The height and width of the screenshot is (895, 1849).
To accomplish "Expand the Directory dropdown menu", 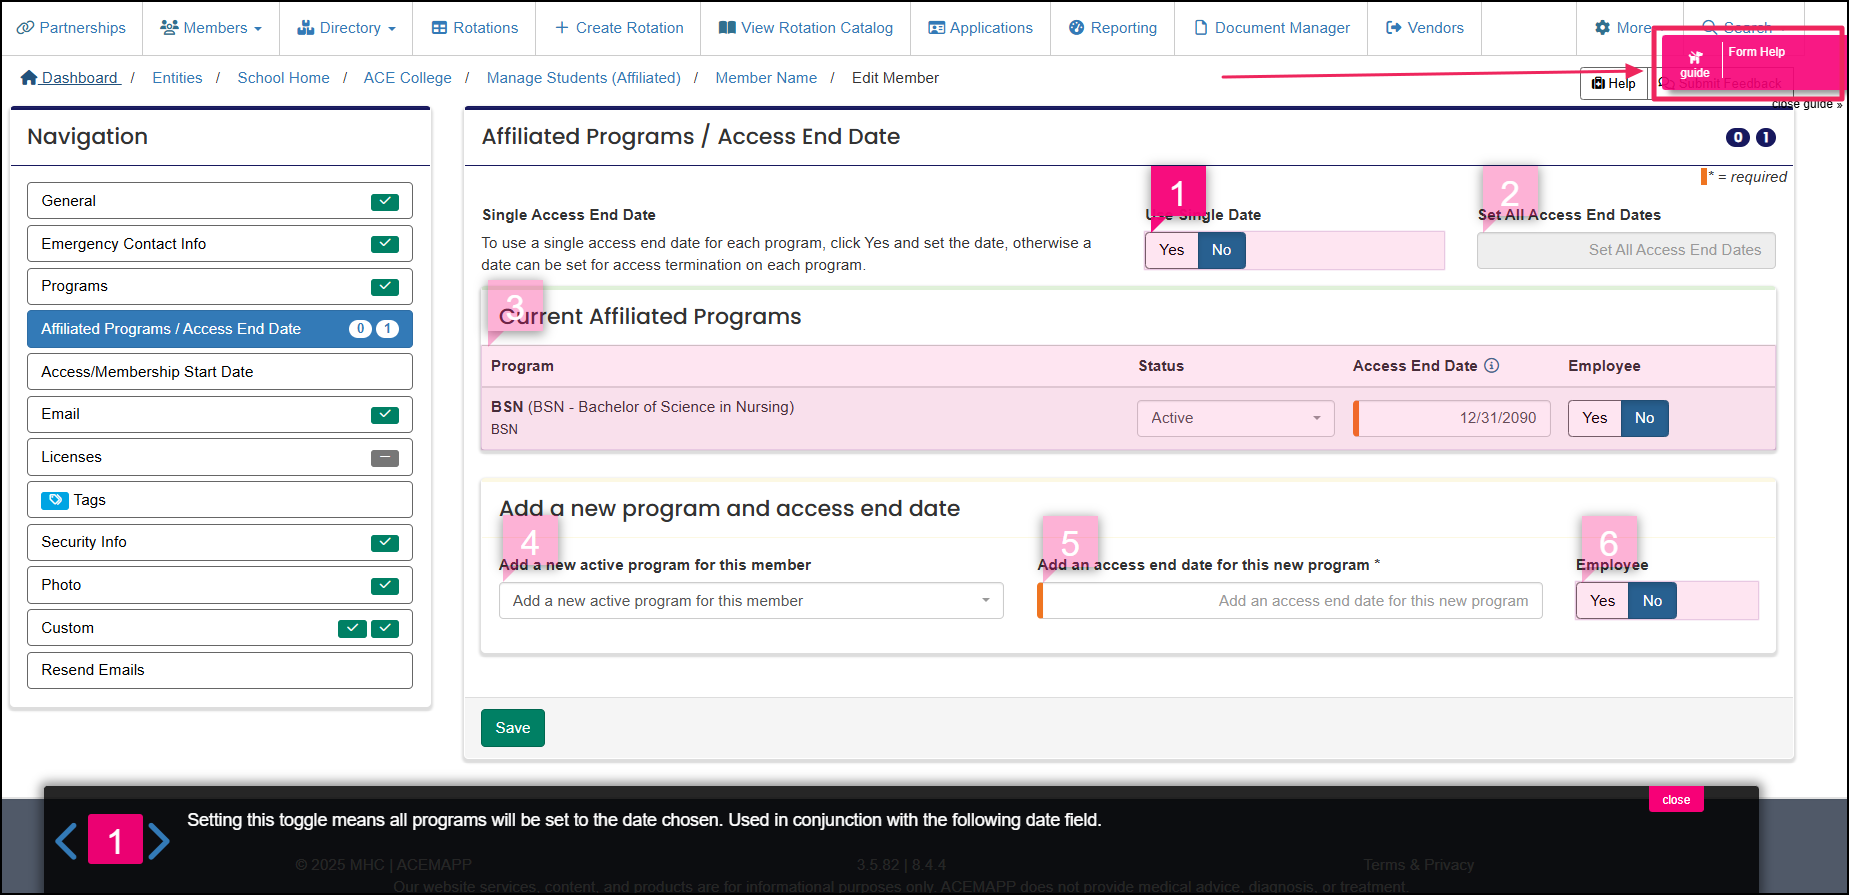I will 346,28.
